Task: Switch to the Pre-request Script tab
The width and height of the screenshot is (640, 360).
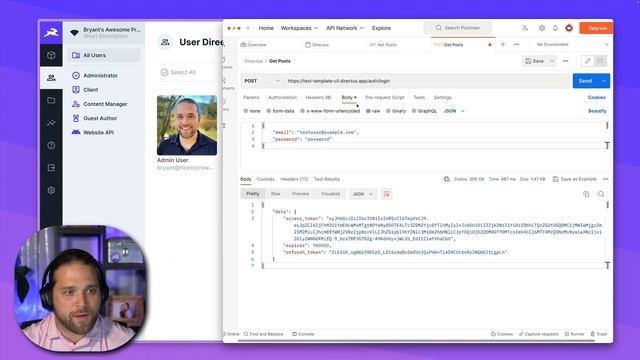Action: click(384, 97)
